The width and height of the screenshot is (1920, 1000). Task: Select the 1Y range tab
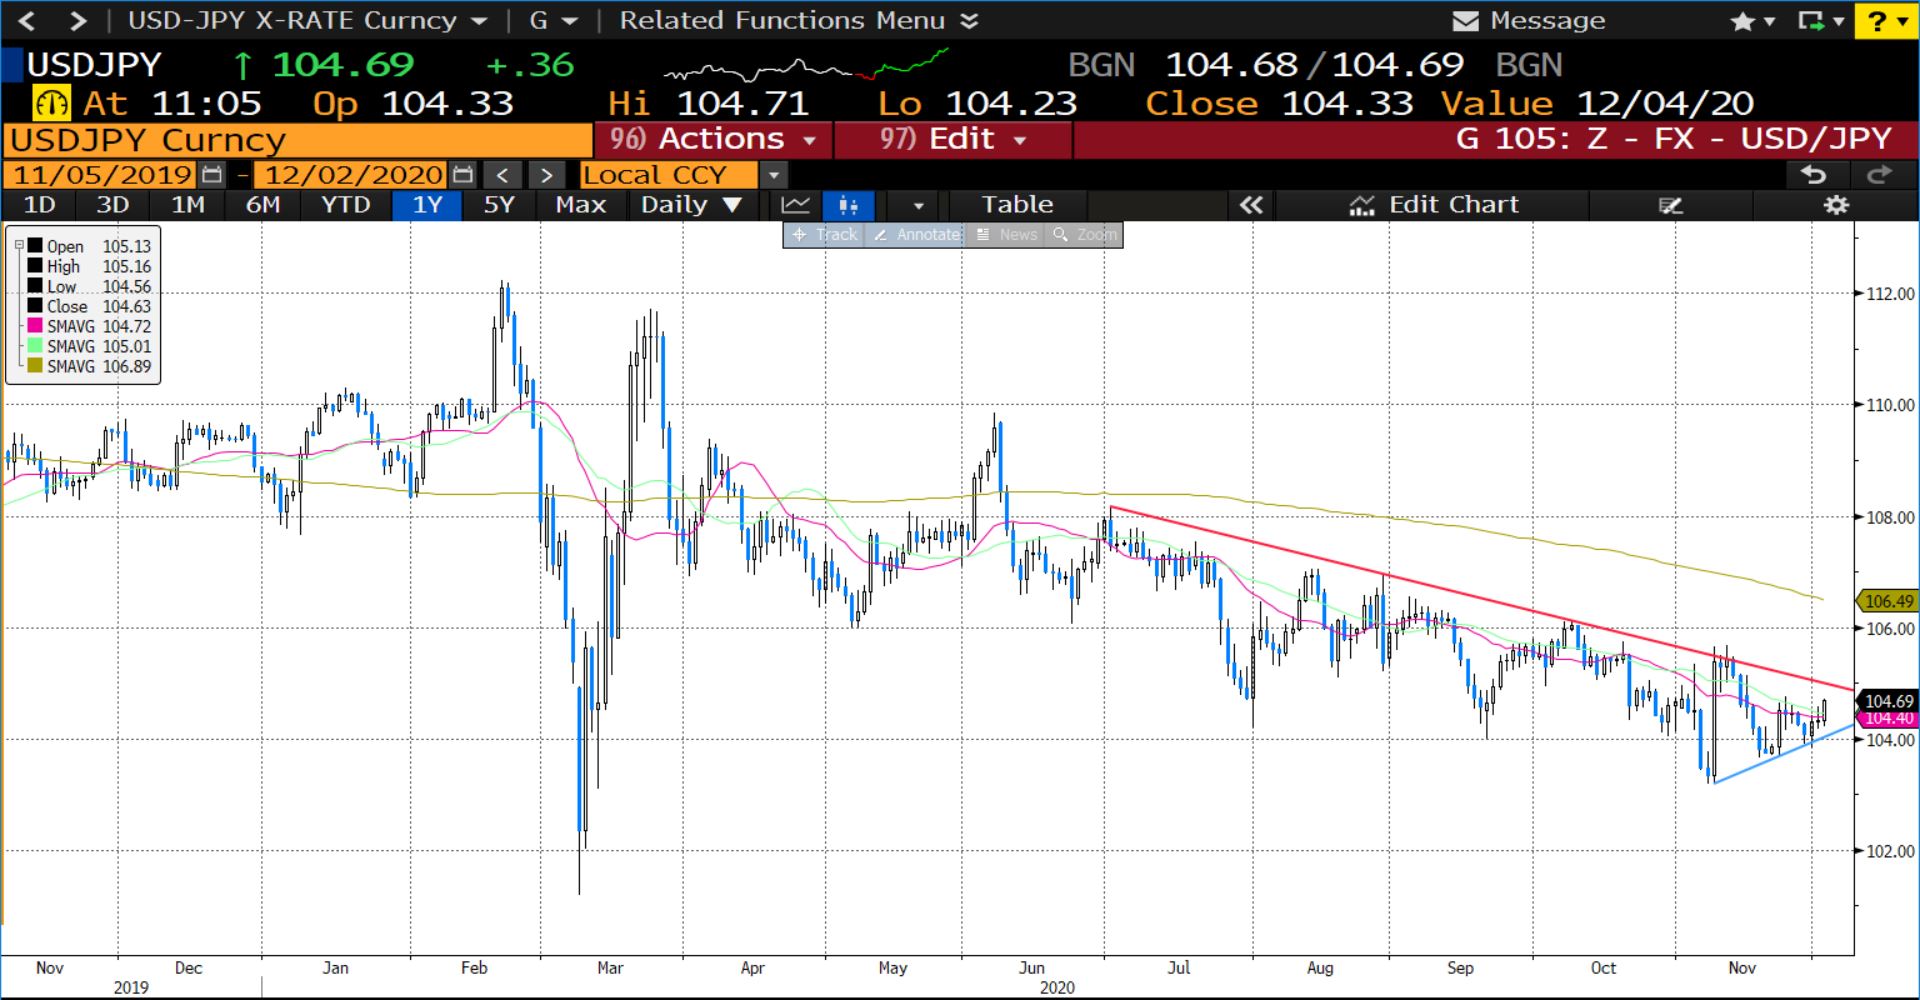coord(427,205)
